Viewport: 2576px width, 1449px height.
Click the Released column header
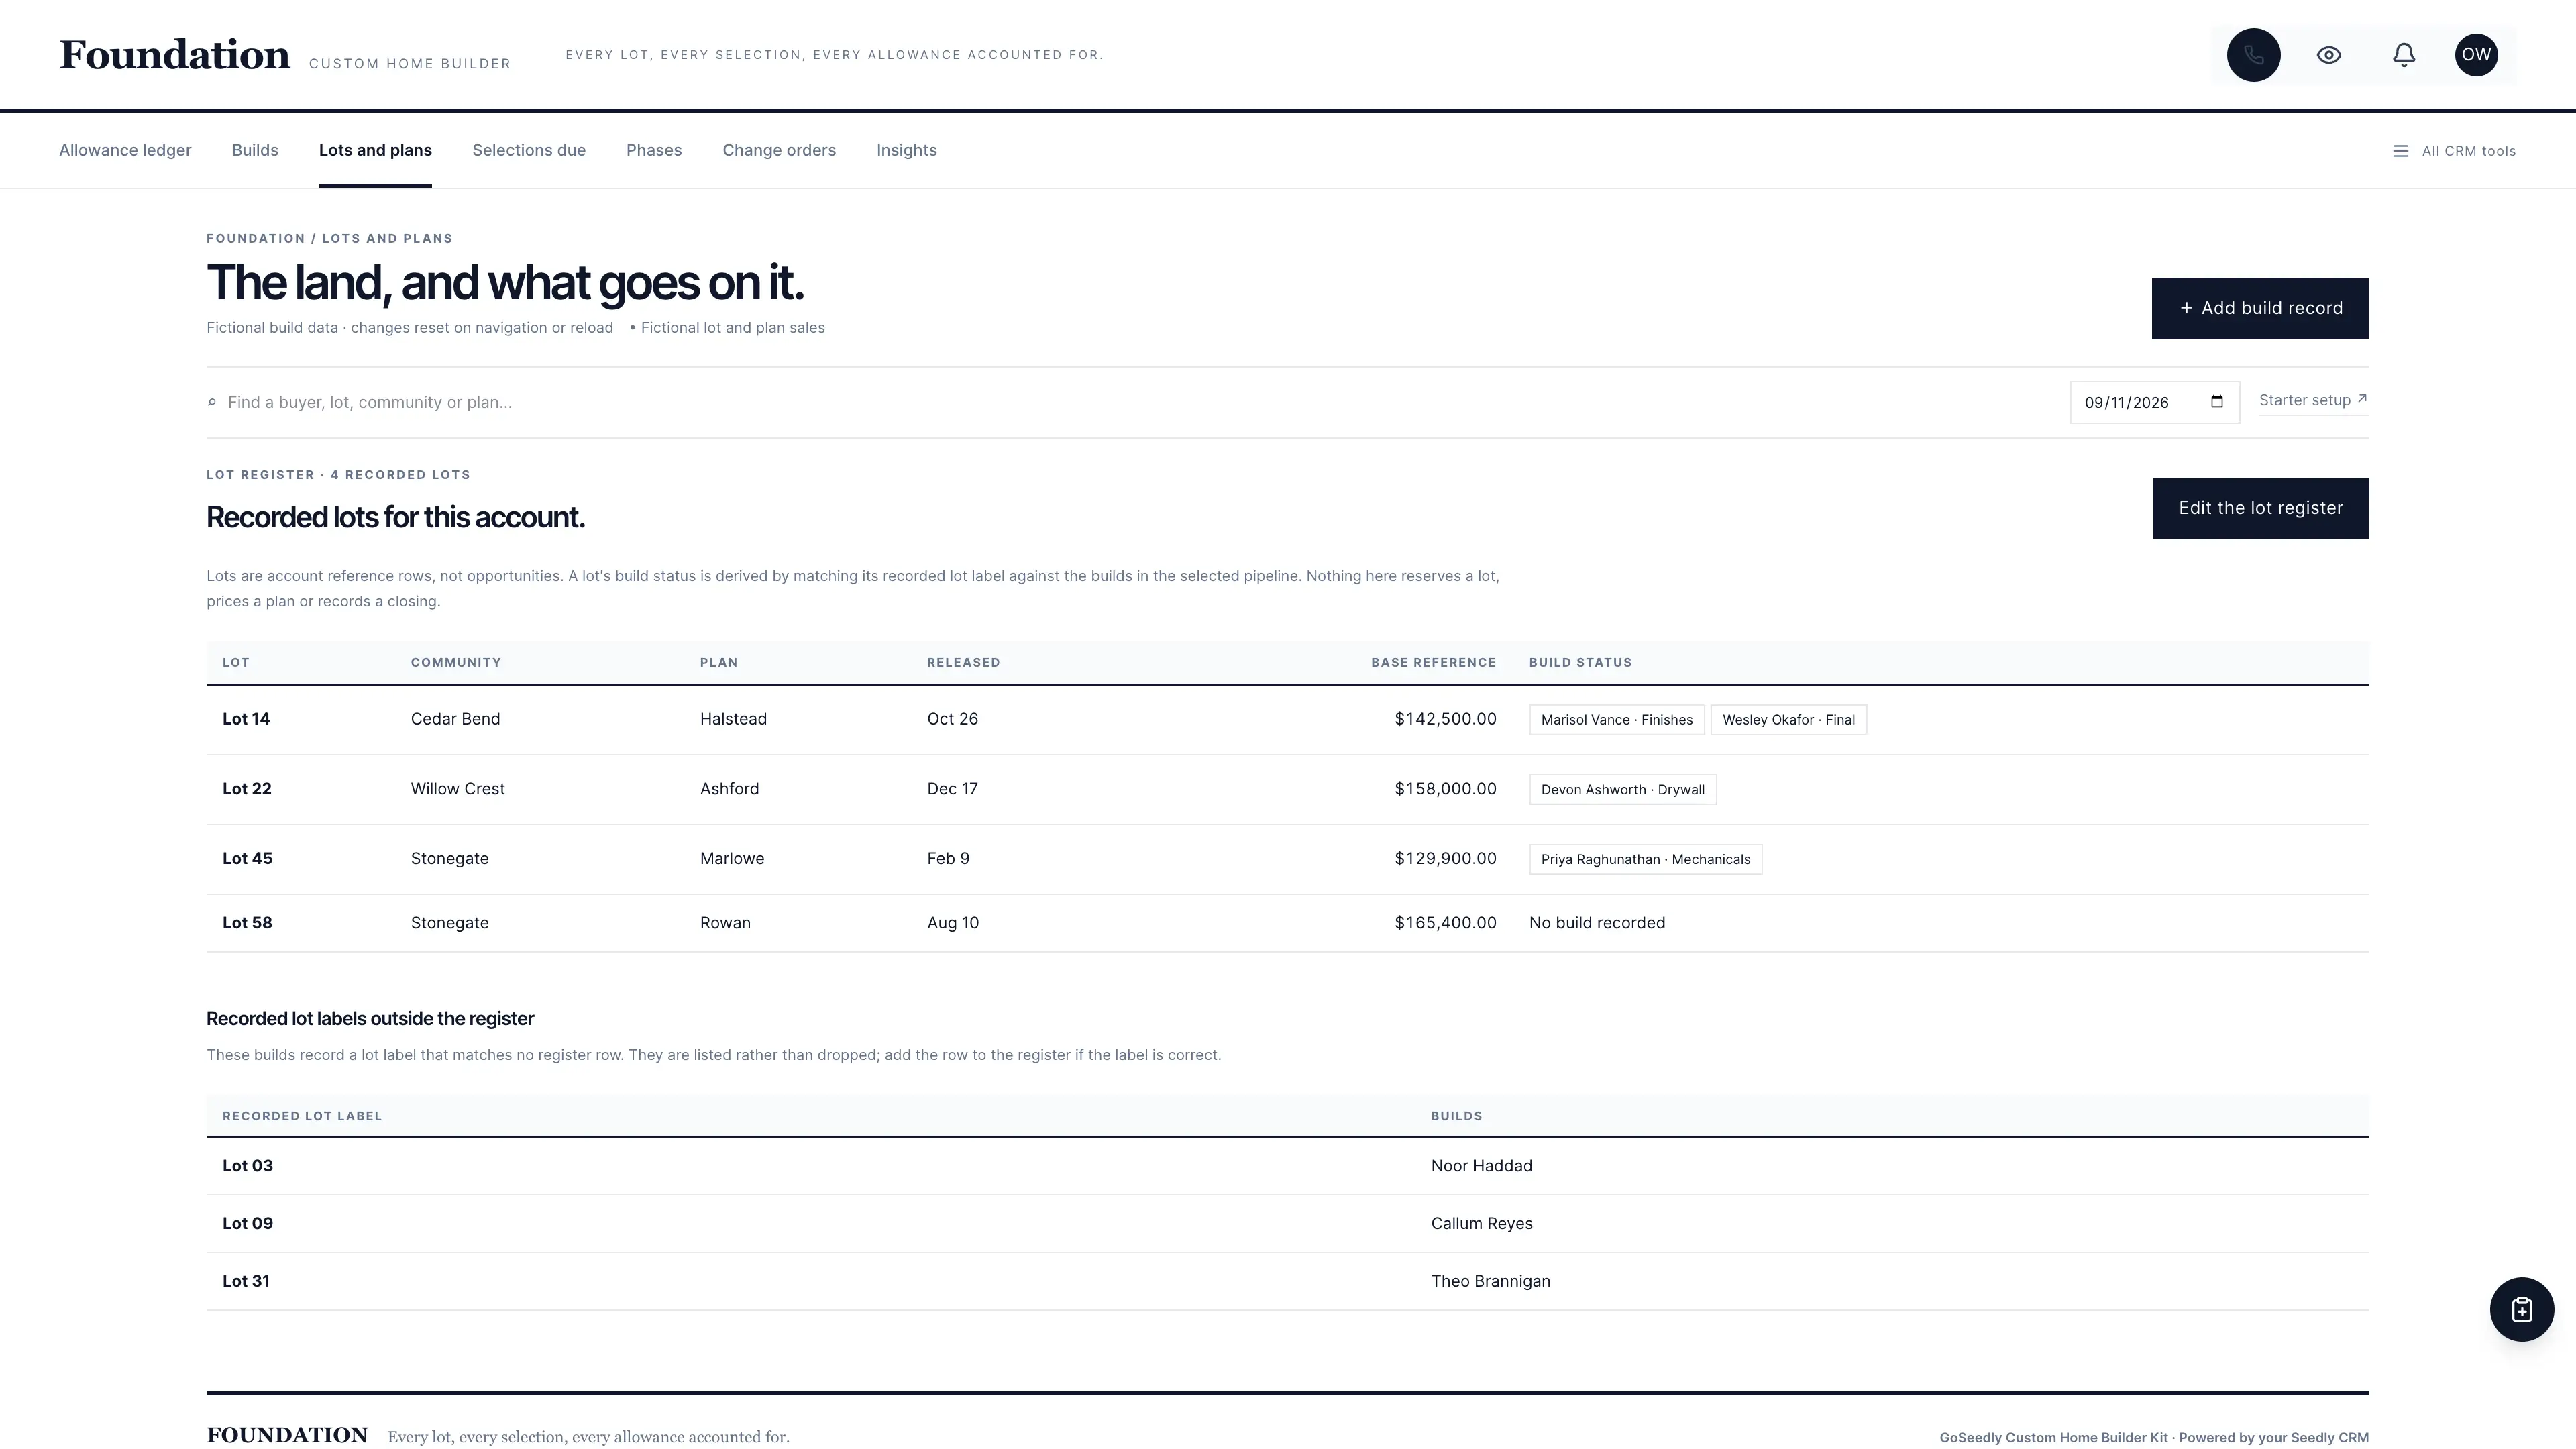(x=963, y=663)
